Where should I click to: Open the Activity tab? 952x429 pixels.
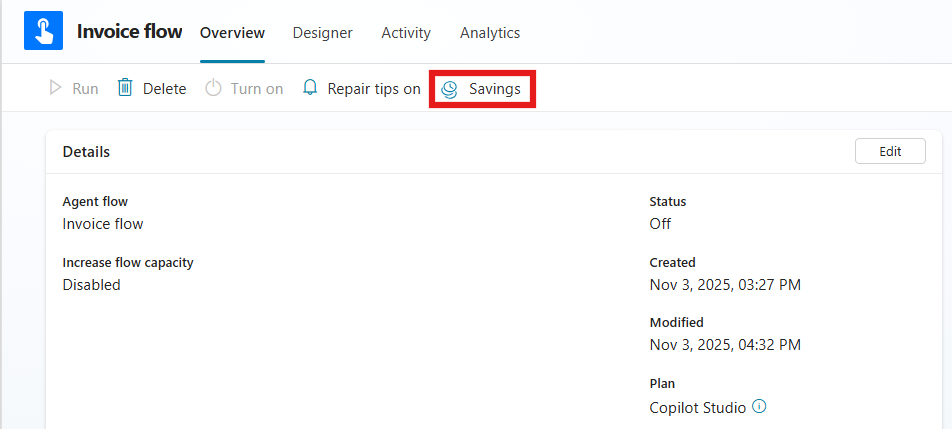(406, 33)
